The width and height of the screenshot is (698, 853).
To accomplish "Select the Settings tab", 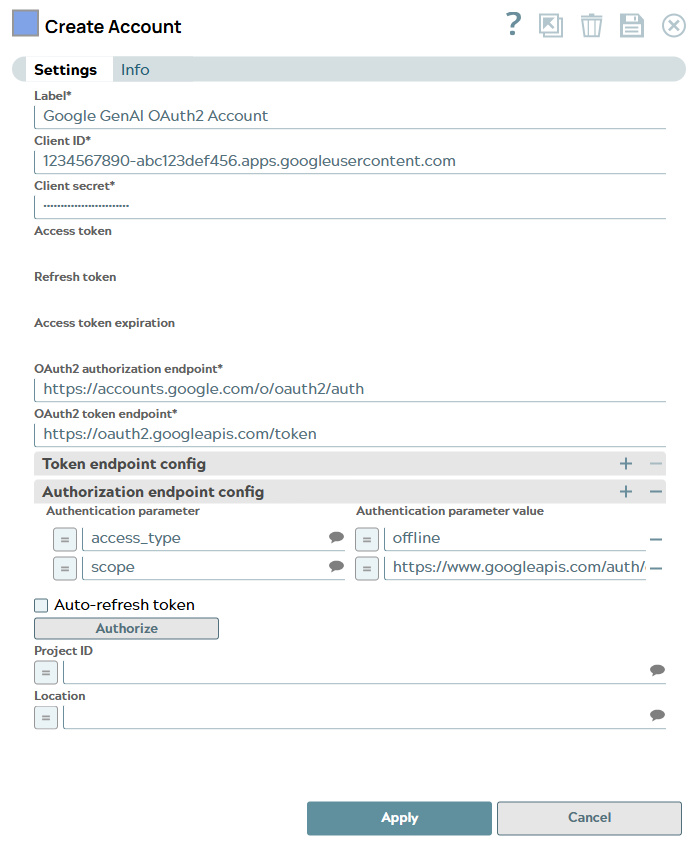I will click(66, 69).
